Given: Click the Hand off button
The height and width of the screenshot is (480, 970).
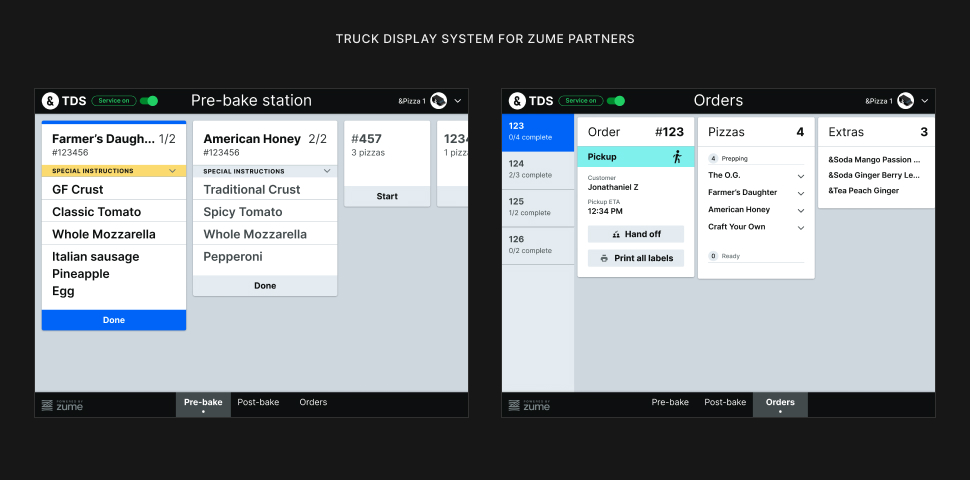Looking at the screenshot, I should [636, 234].
